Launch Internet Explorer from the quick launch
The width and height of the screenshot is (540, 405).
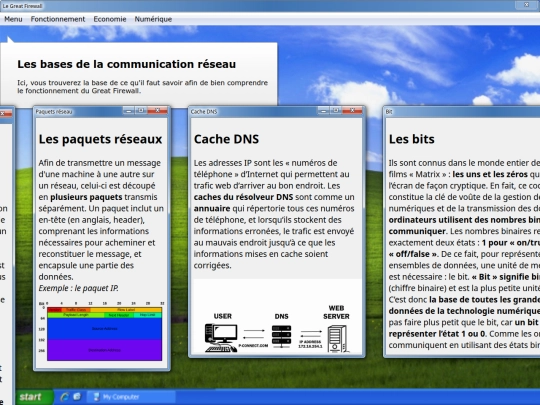[x=64, y=397]
